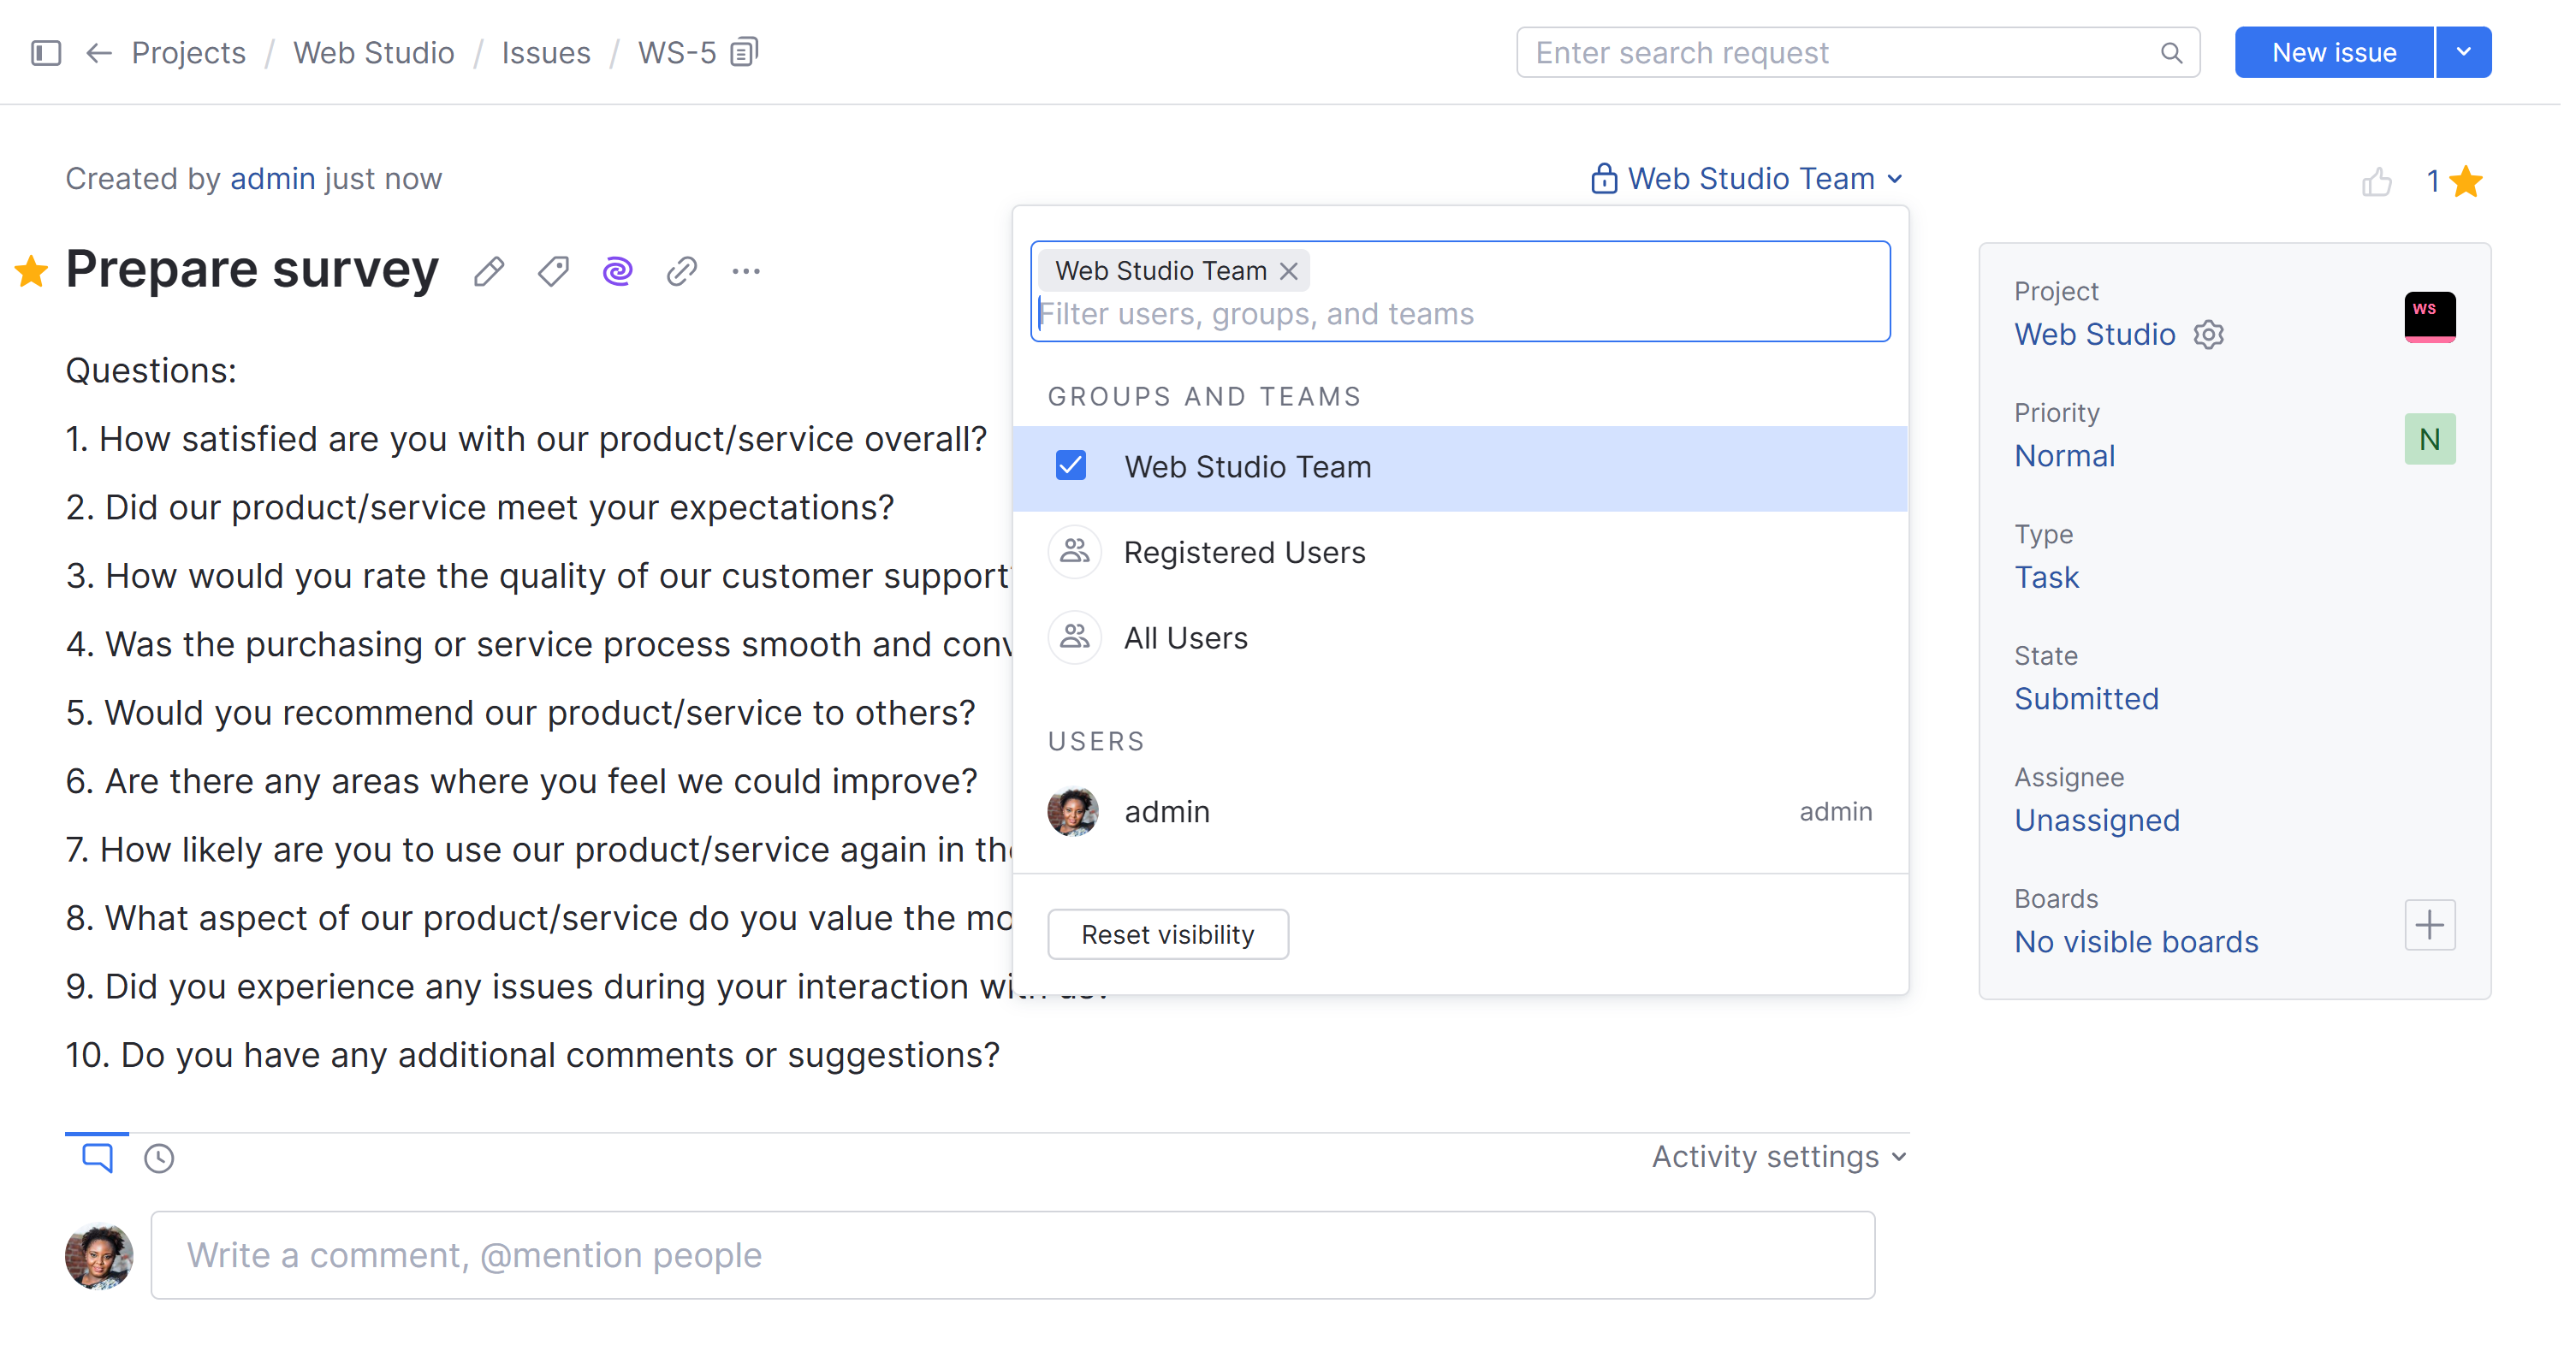Viewport: 2576px width, 1357px height.
Task: Open Web Studio project settings gear
Action: coord(2208,335)
